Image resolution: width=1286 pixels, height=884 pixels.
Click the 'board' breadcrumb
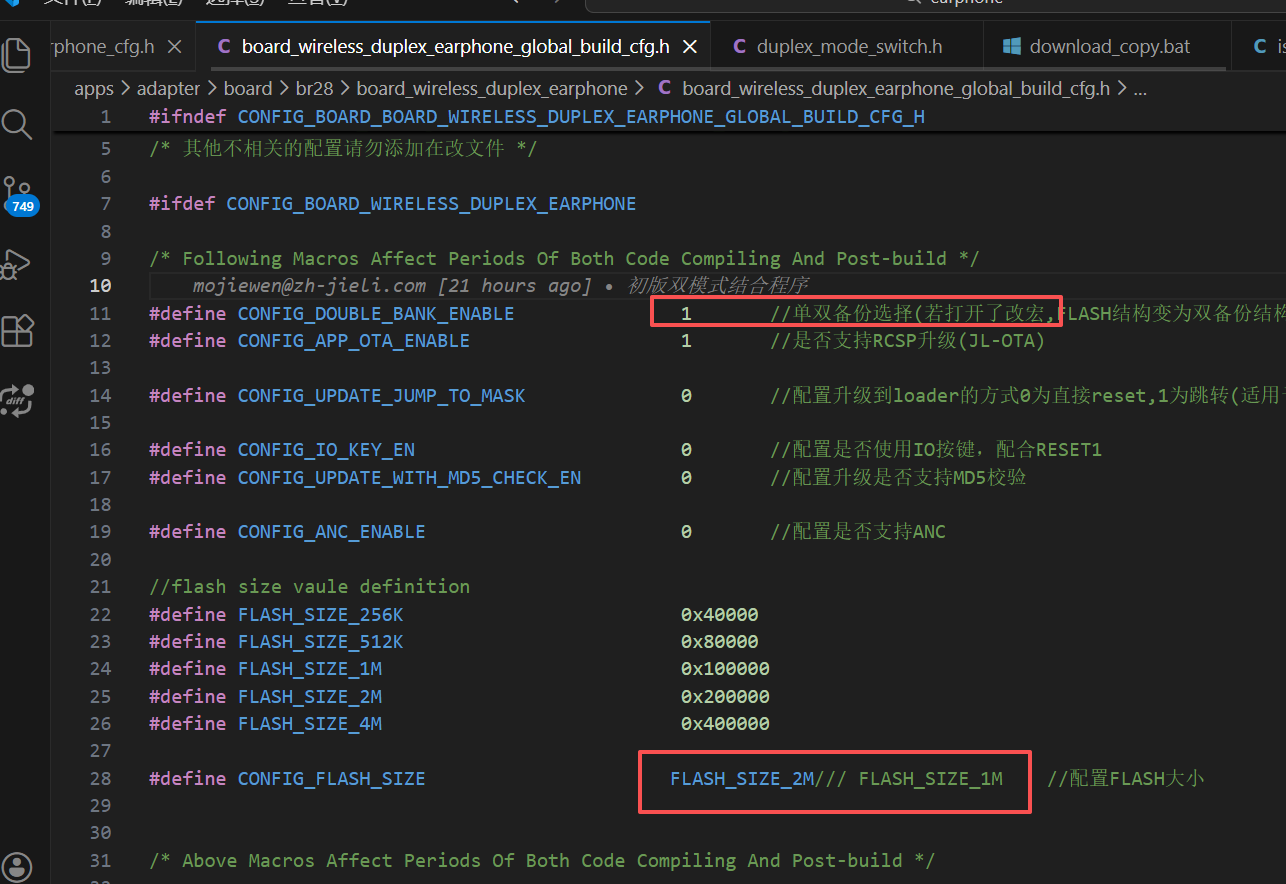coord(248,88)
